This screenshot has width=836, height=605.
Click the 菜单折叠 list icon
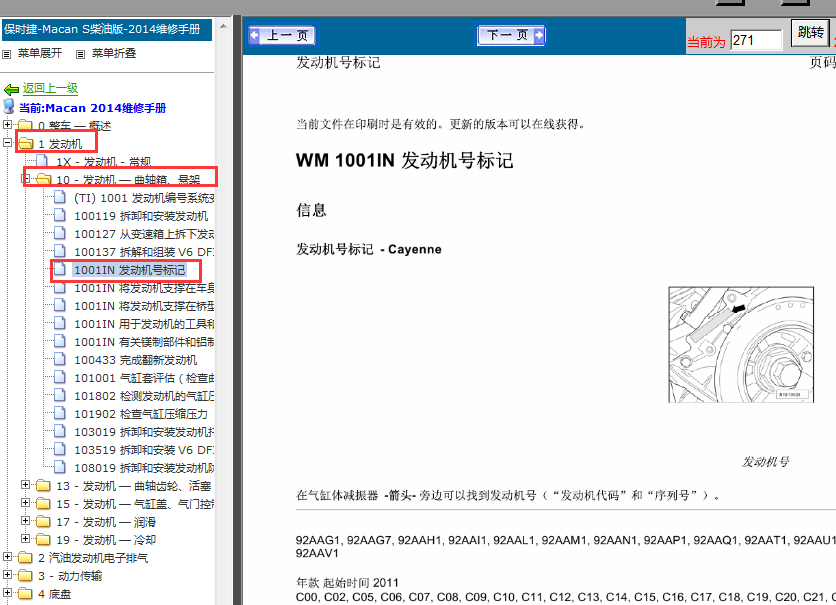coord(81,54)
